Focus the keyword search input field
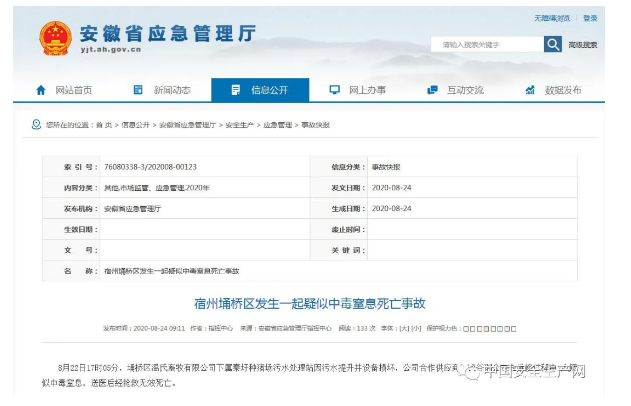The image size is (631, 406). [486, 44]
